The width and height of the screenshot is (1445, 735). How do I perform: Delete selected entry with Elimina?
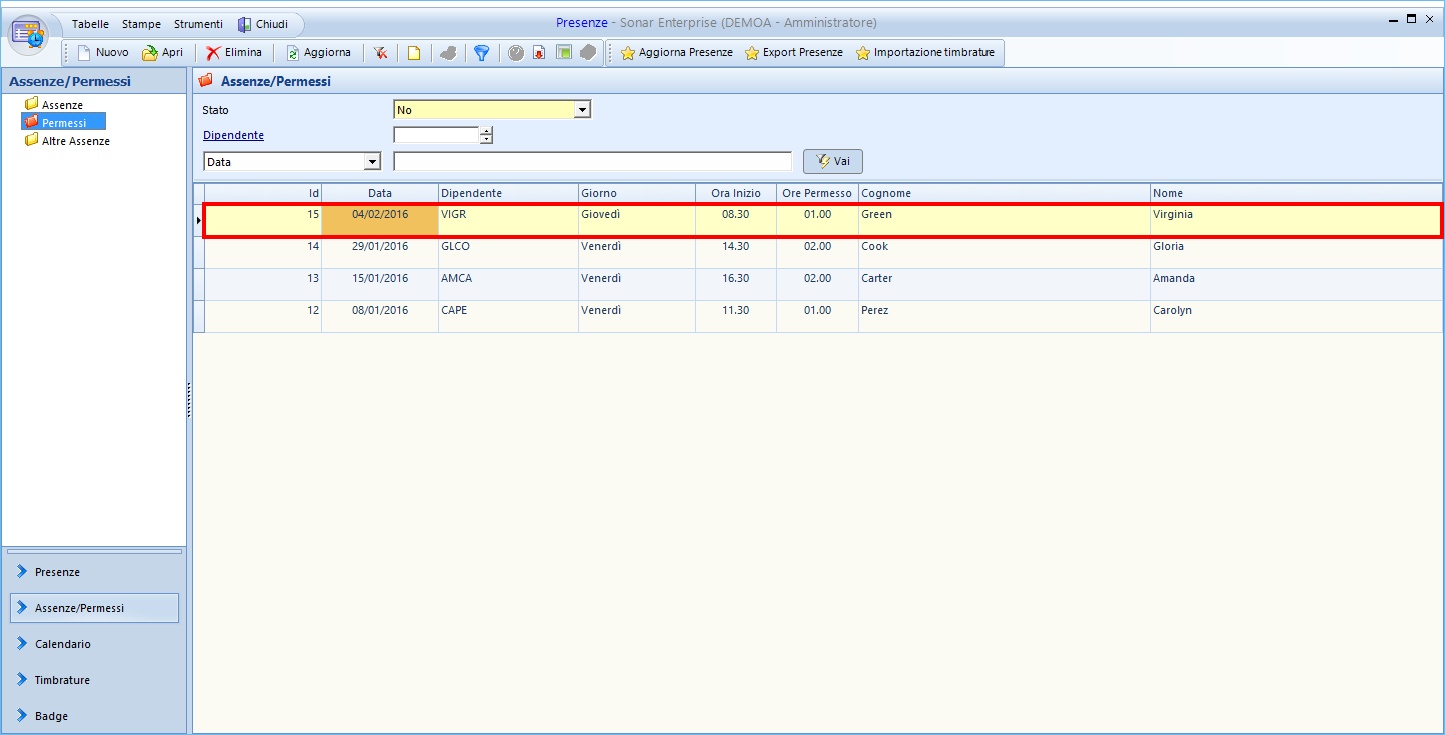[x=234, y=53]
